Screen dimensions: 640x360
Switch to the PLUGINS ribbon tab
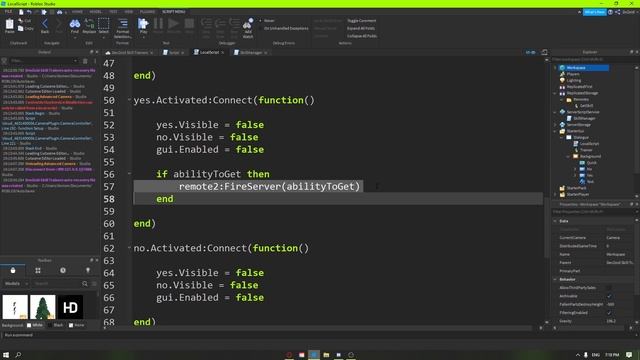click(x=147, y=12)
